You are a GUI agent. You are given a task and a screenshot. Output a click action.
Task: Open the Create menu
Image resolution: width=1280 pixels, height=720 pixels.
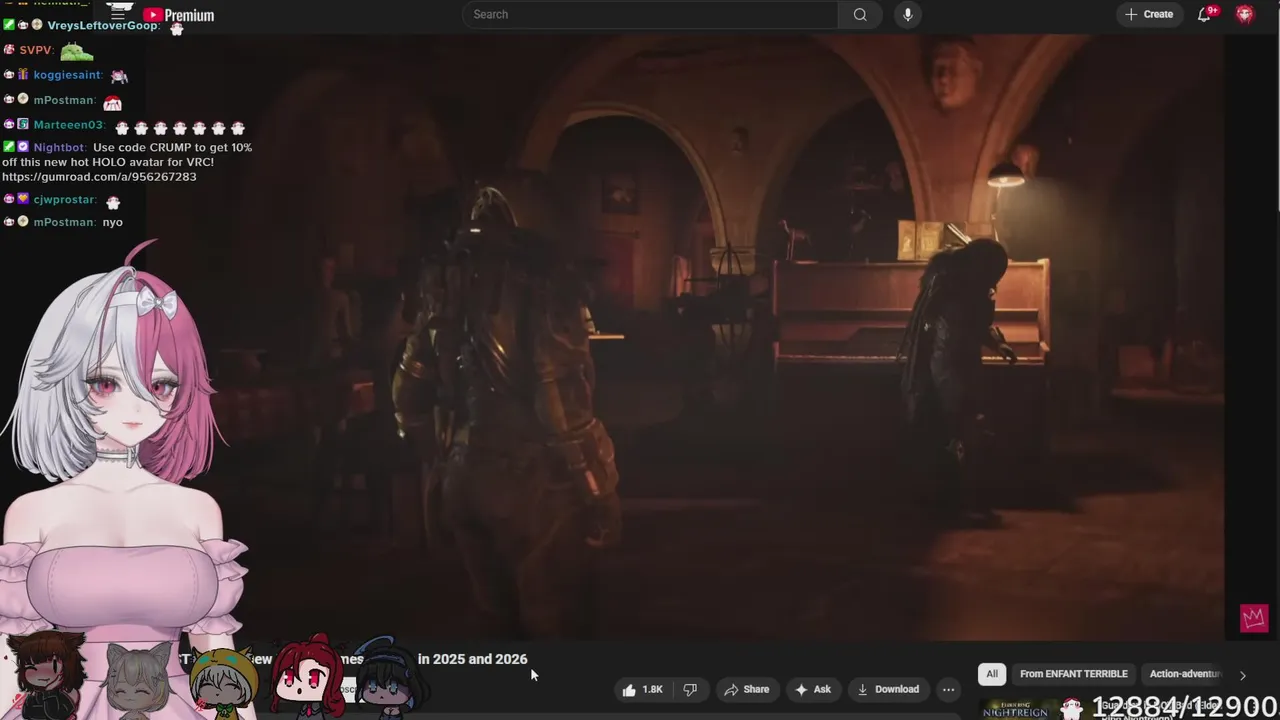(x=1149, y=14)
